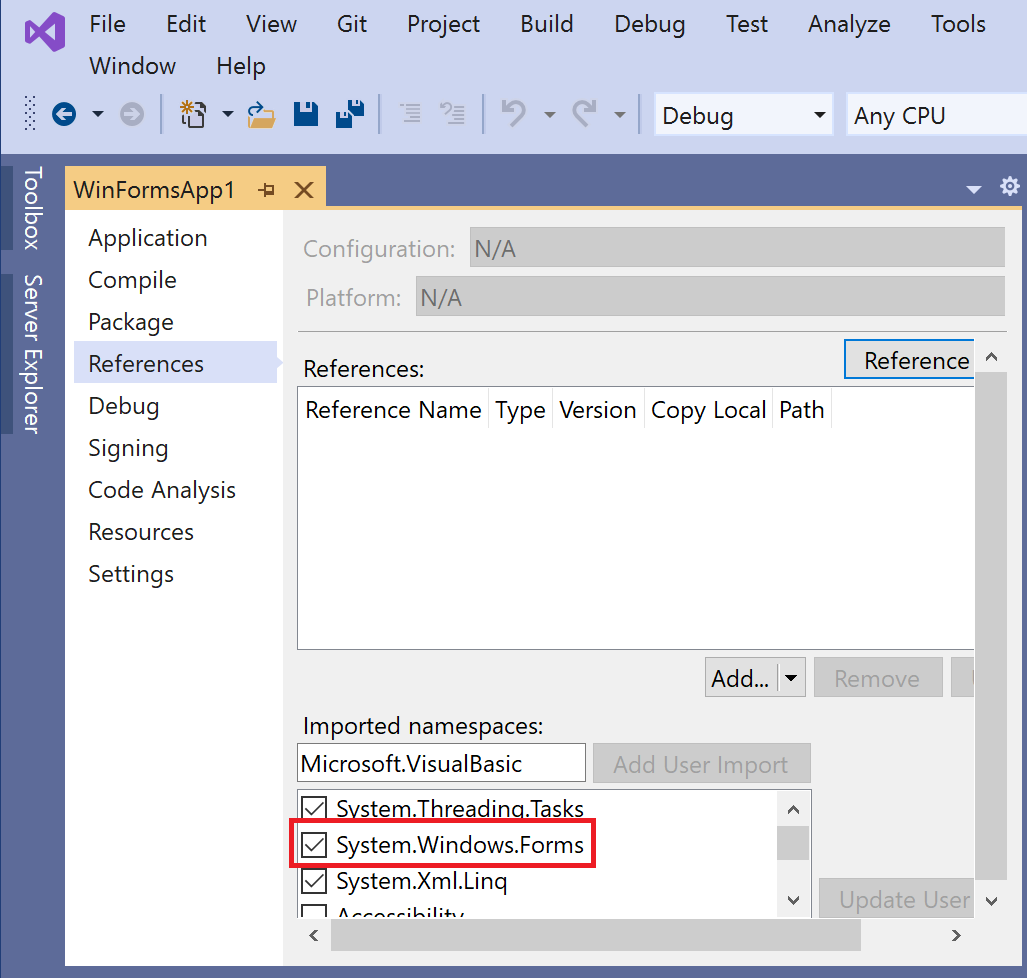The width and height of the screenshot is (1027, 978).
Task: Toggle the System.Threading.Tasks checkbox
Action: tap(314, 808)
